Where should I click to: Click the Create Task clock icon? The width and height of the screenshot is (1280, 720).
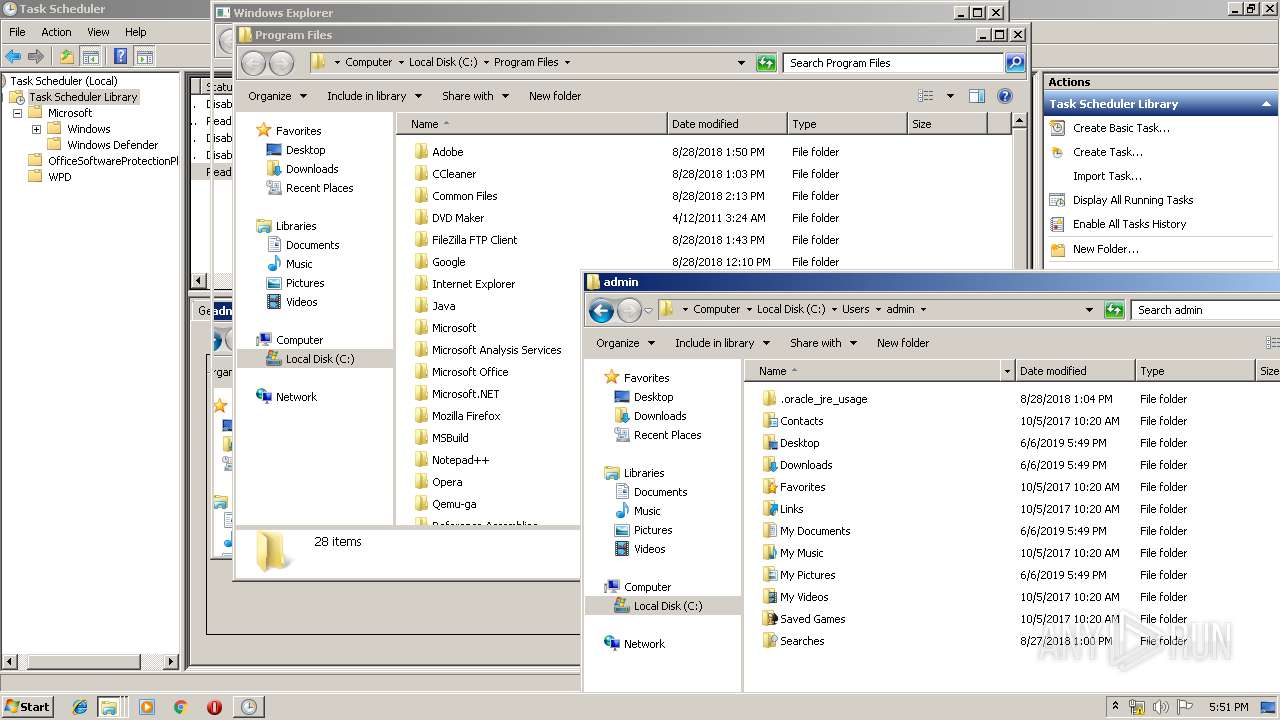coord(1057,152)
